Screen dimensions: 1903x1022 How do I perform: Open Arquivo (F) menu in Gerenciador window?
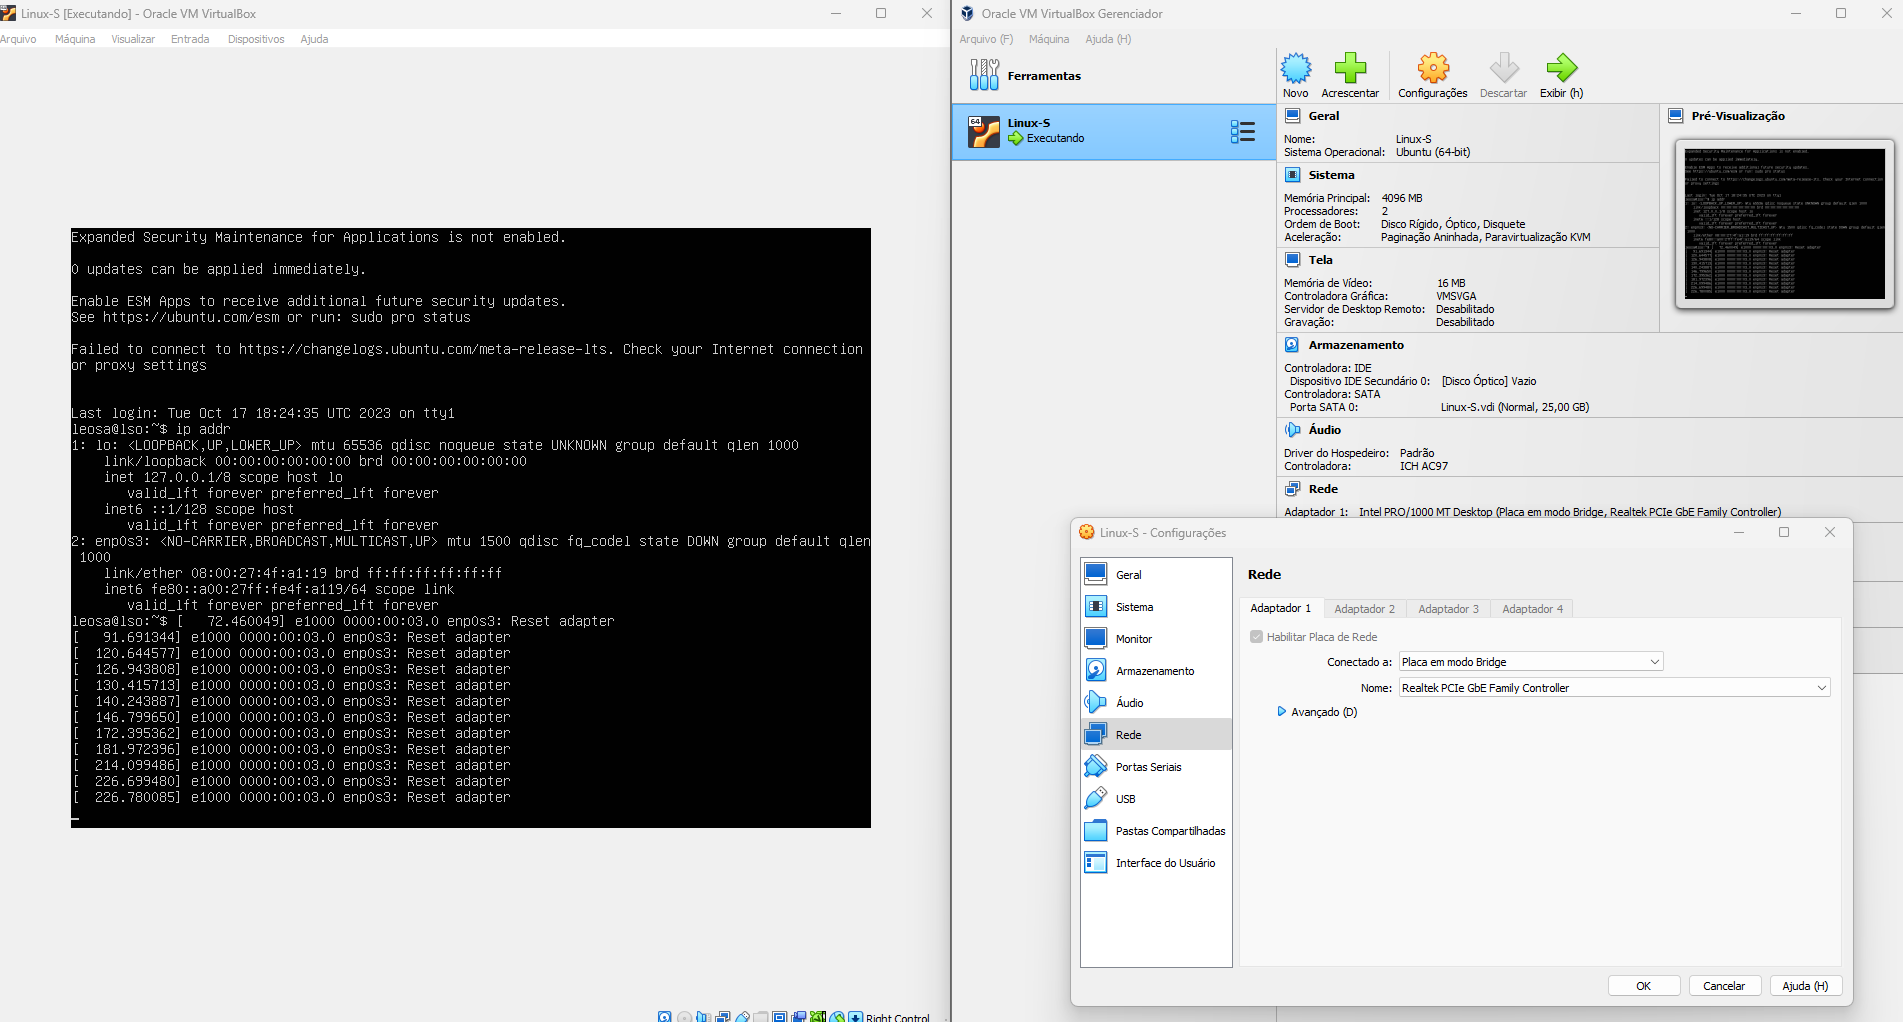point(986,39)
